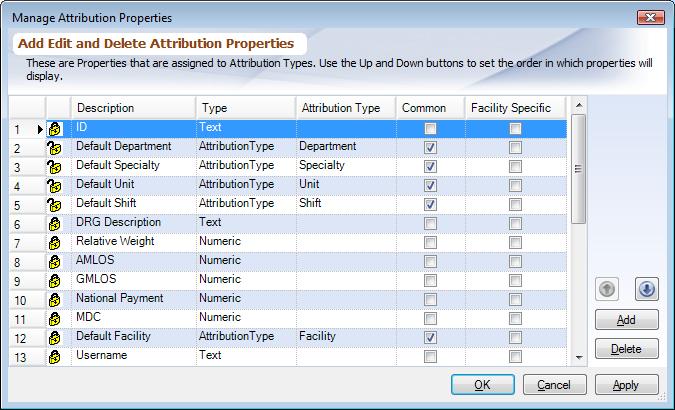This screenshot has height=410, width=675.
Task: Click the Apply button
Action: tap(626, 384)
